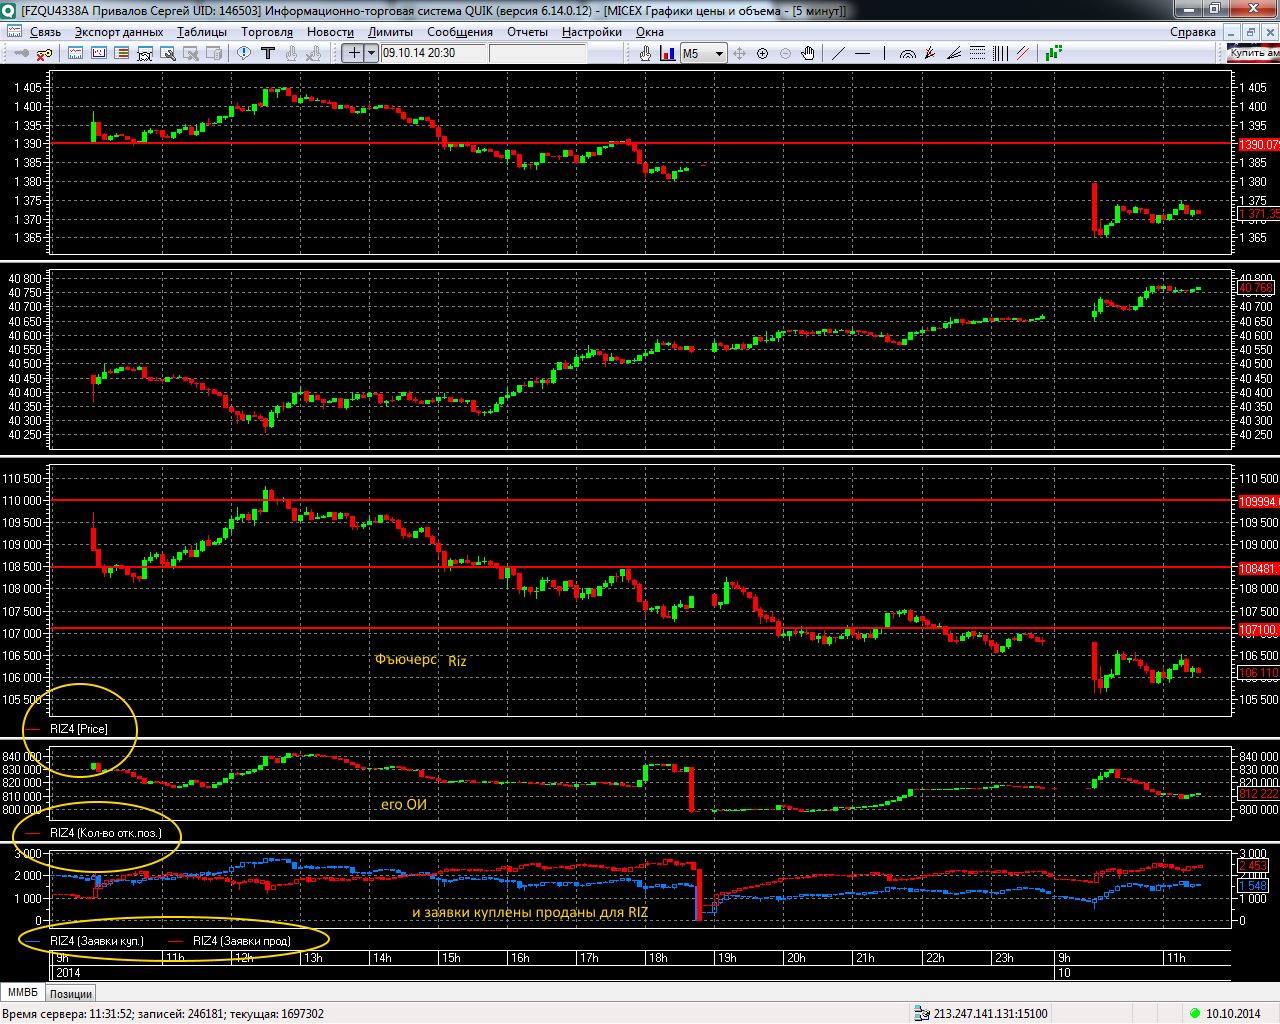
Task: Open the Связь menu
Action: [x=45, y=32]
